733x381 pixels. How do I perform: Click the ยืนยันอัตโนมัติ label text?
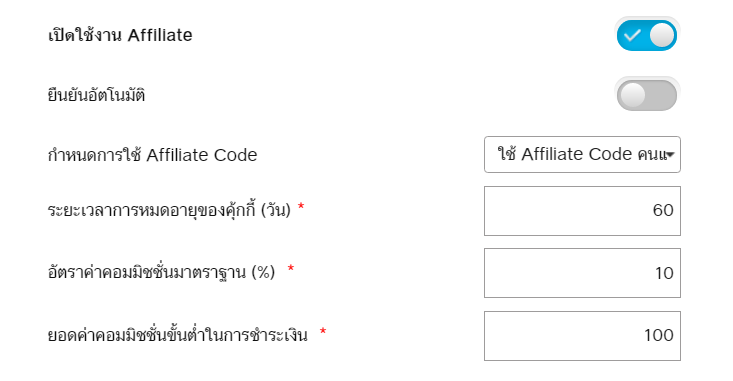[x=96, y=95]
